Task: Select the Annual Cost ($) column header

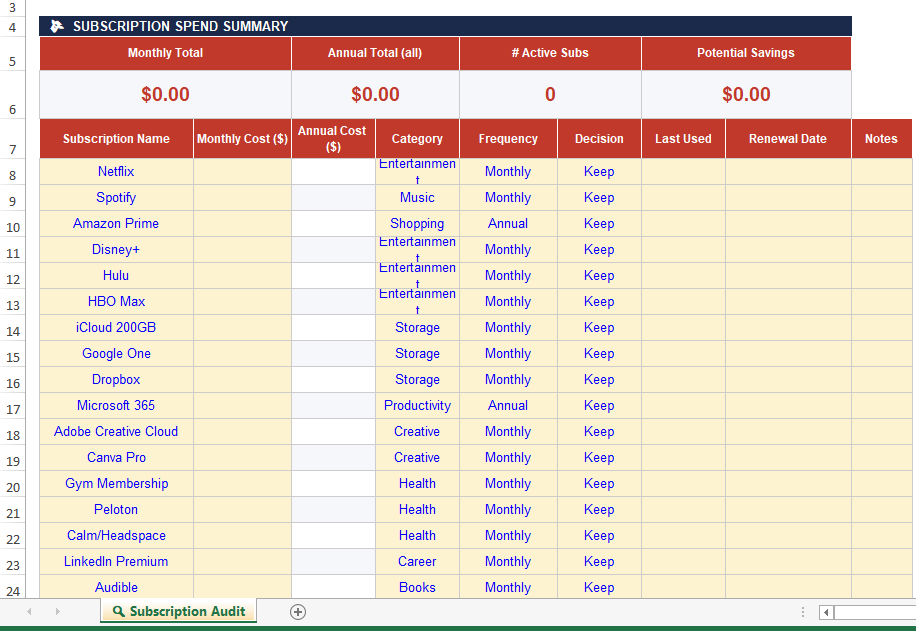Action: pos(333,139)
